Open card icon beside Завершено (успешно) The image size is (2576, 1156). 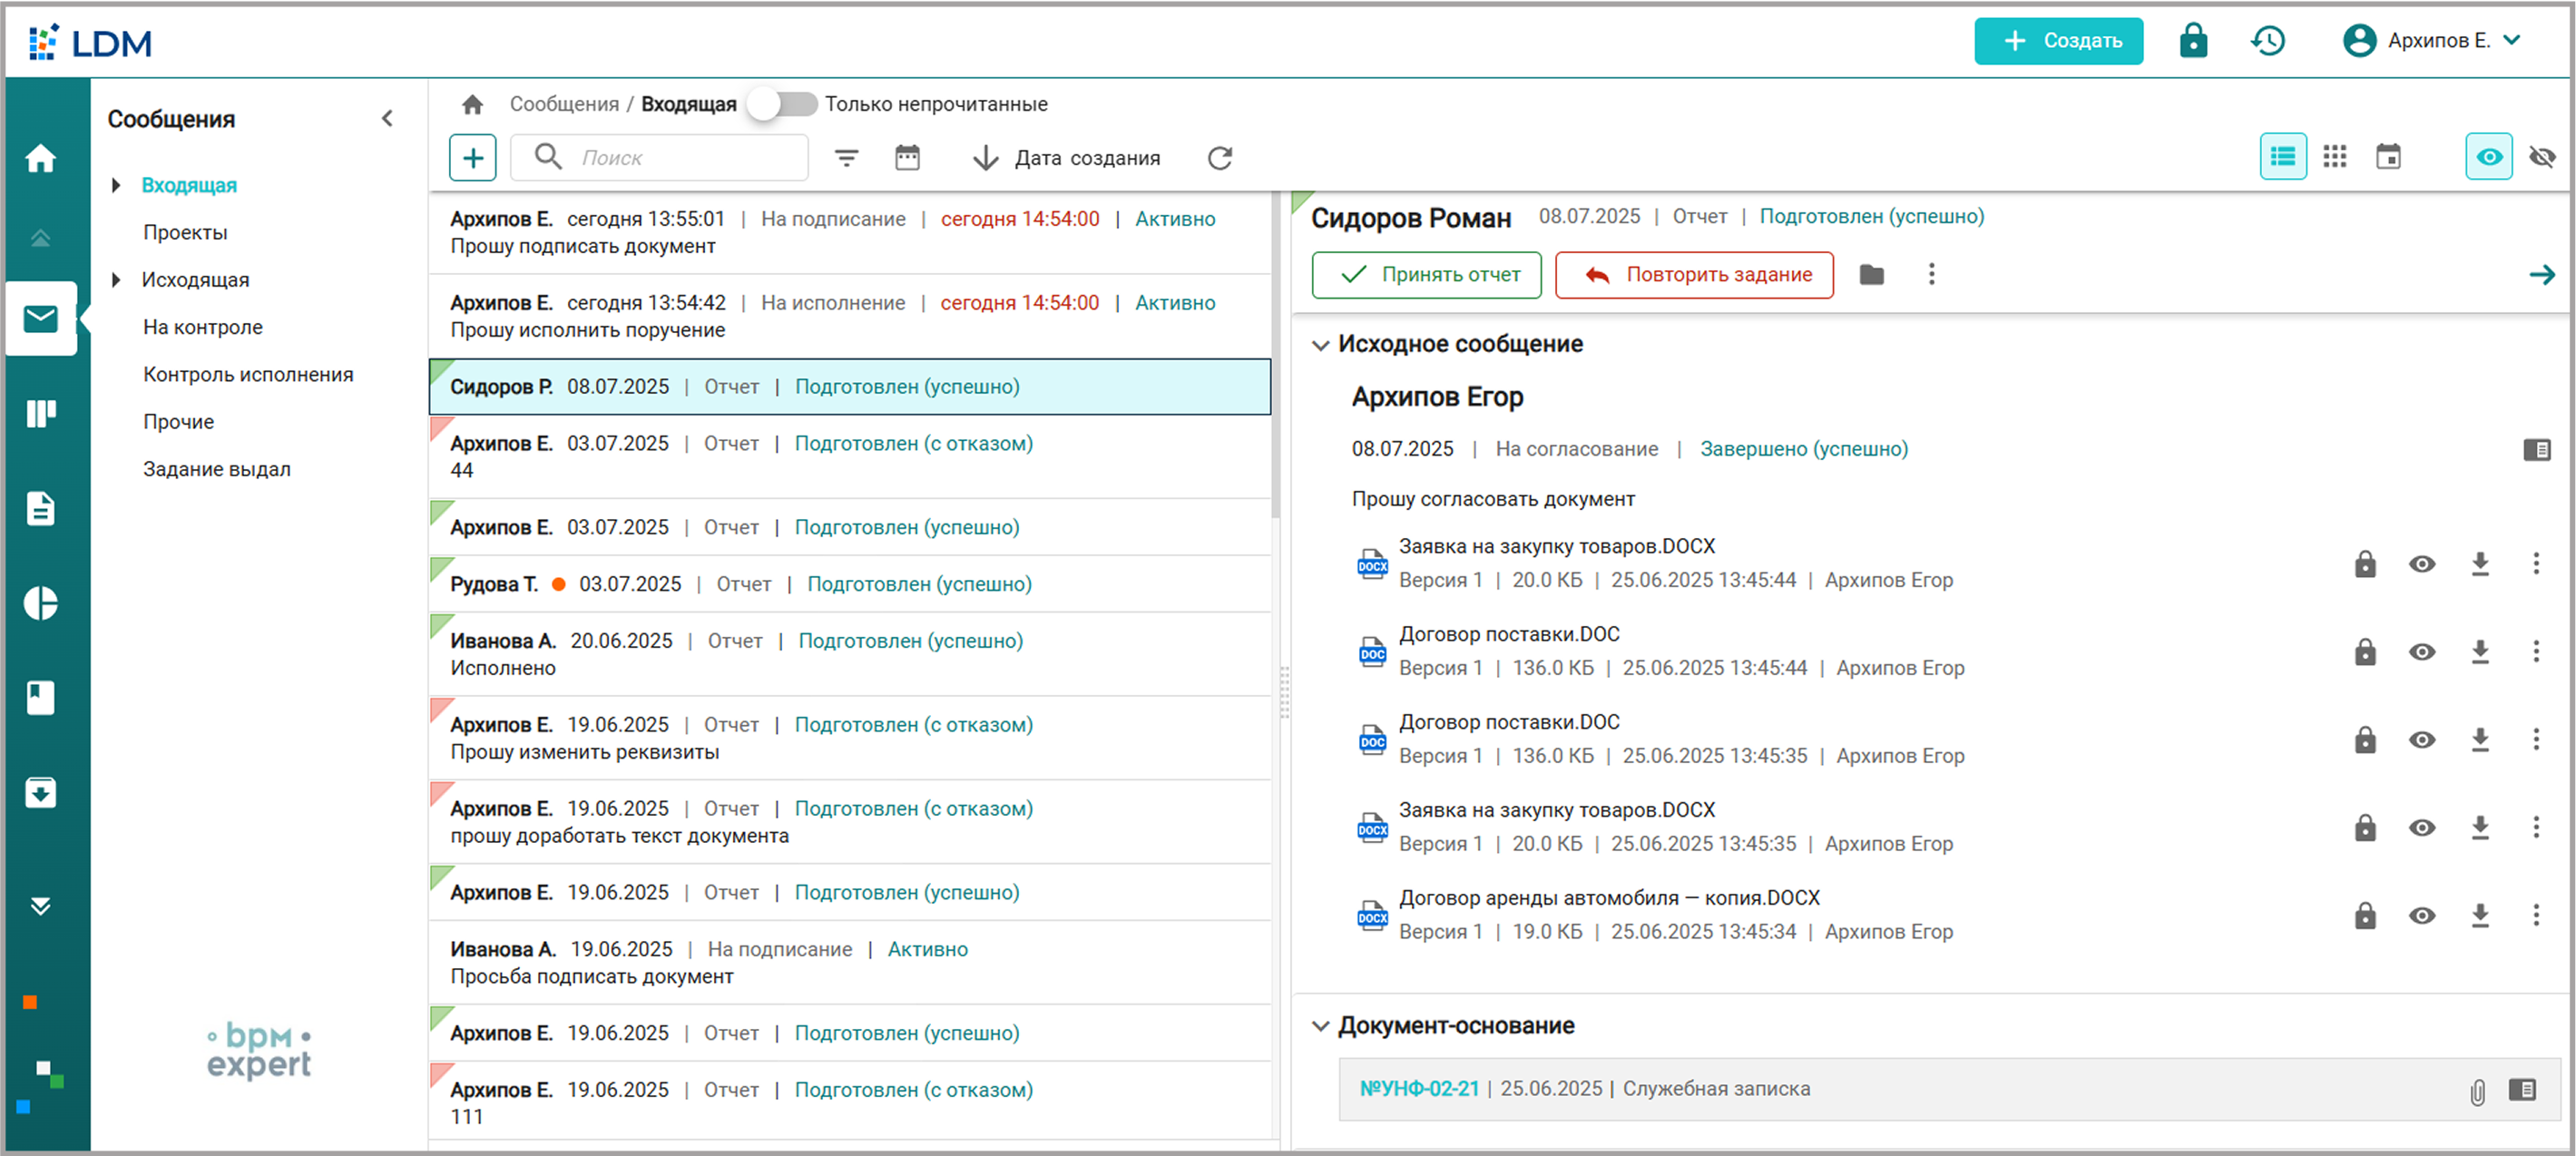(x=2536, y=449)
